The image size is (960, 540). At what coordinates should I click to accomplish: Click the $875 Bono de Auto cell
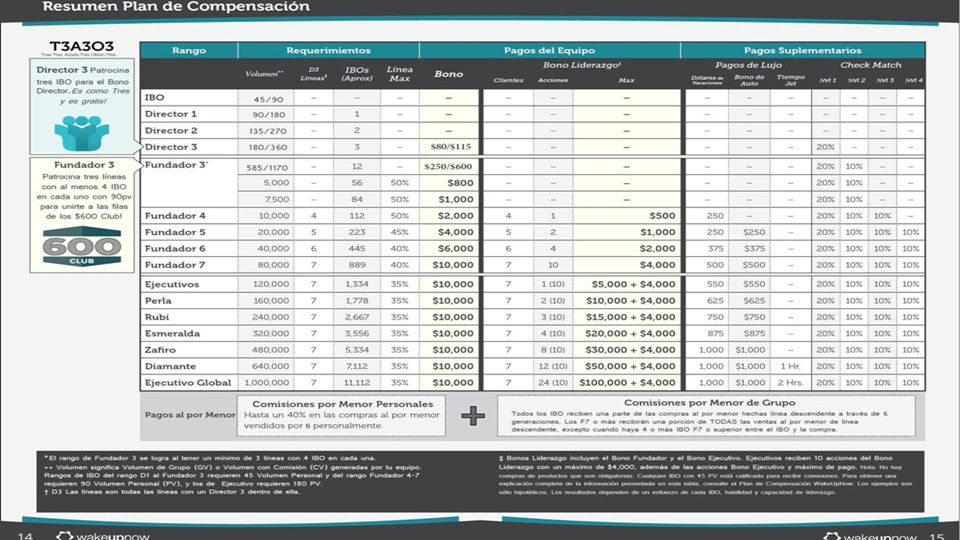[754, 334]
